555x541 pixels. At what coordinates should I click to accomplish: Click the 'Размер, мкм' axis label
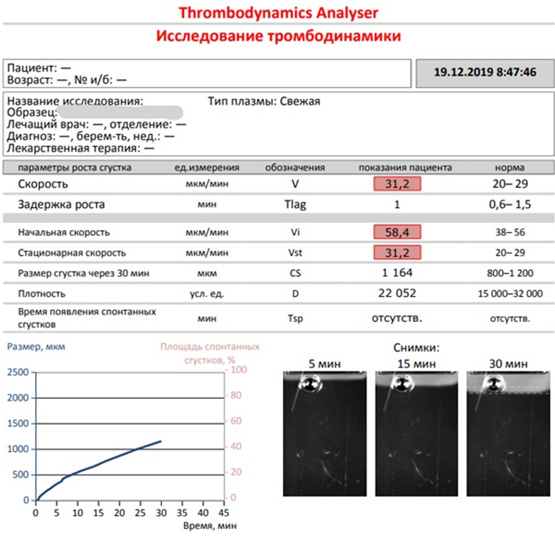[x=36, y=347]
